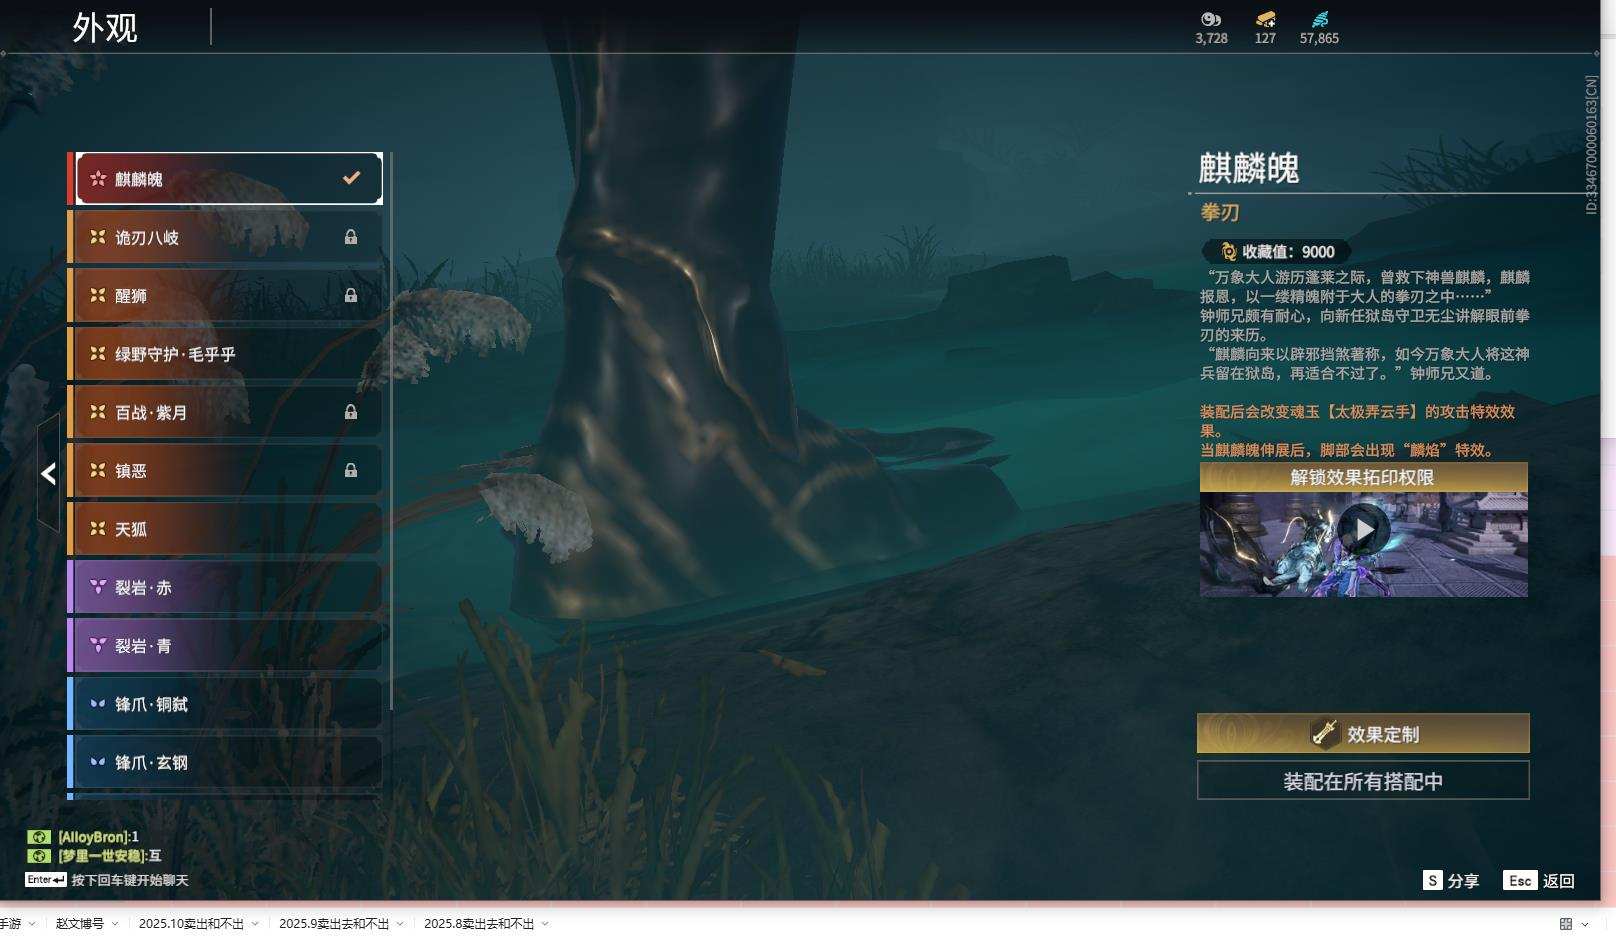Image resolution: width=1616 pixels, height=939 pixels.
Task: Click the gold bar currency icon
Action: [x=1265, y=19]
